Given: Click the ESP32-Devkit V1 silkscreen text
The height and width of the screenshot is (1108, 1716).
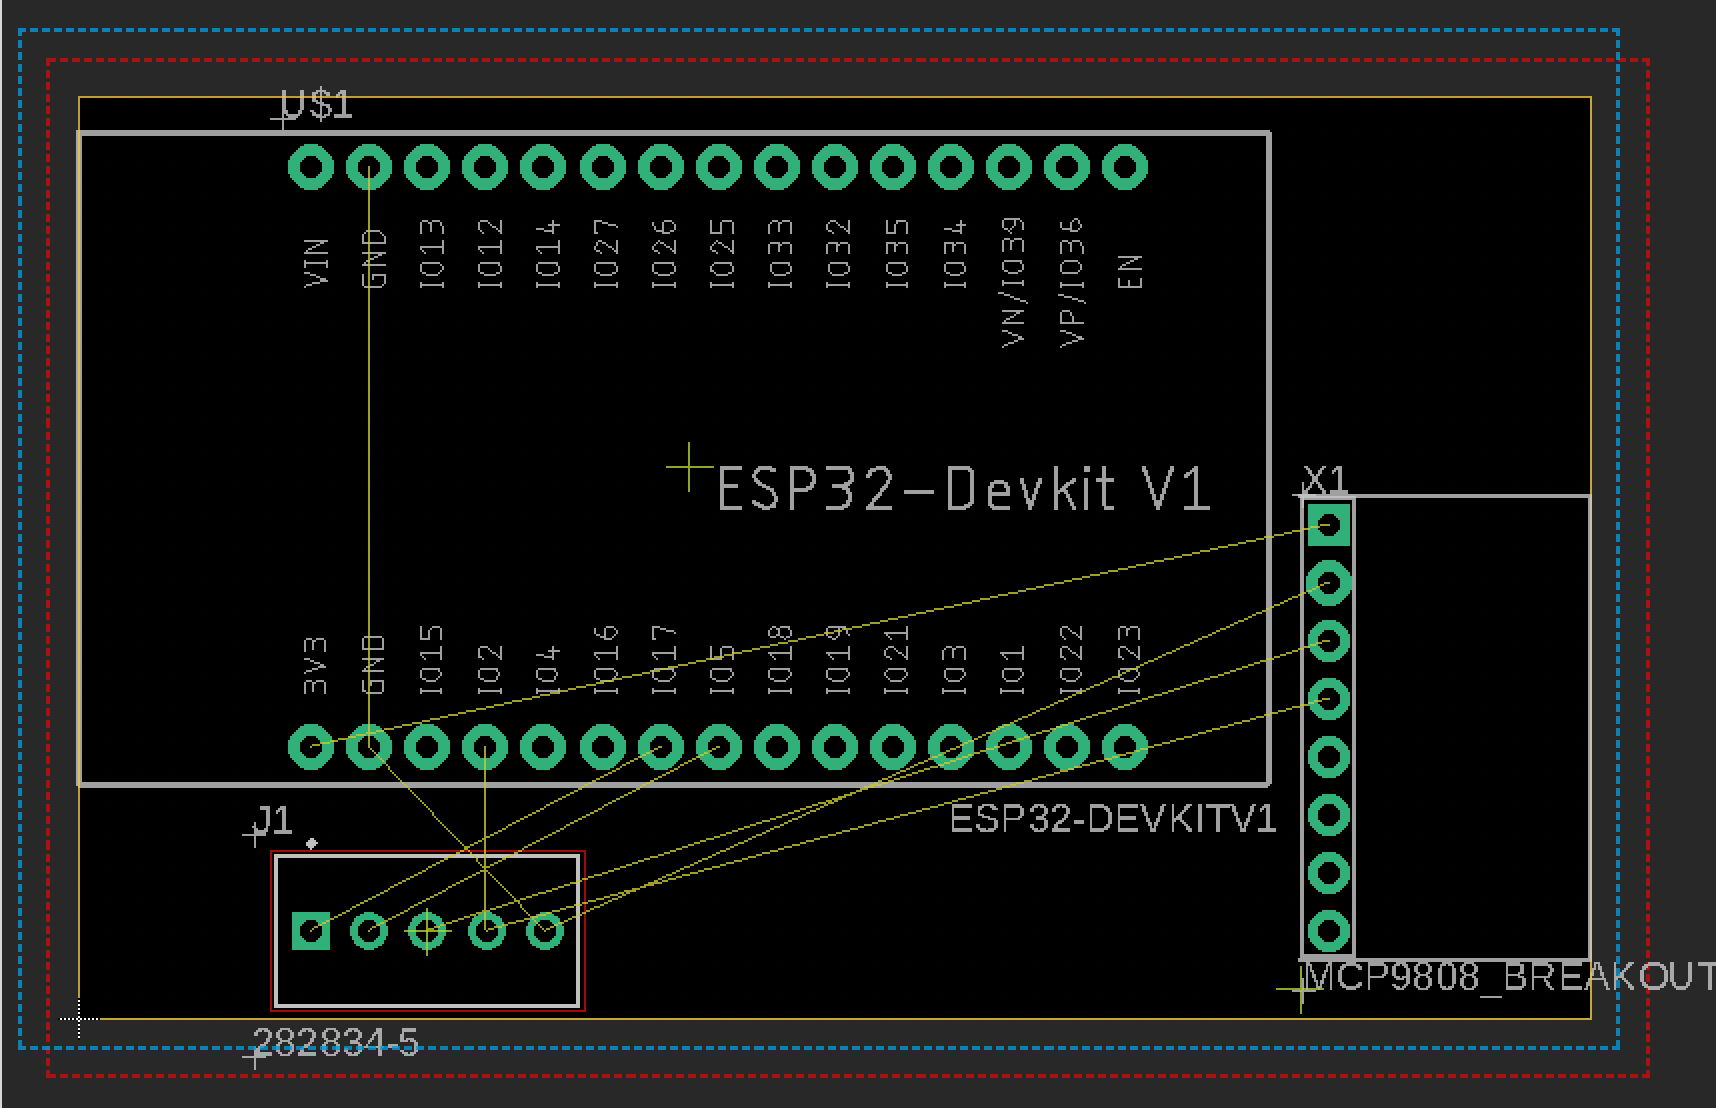Looking at the screenshot, I should 965,489.
